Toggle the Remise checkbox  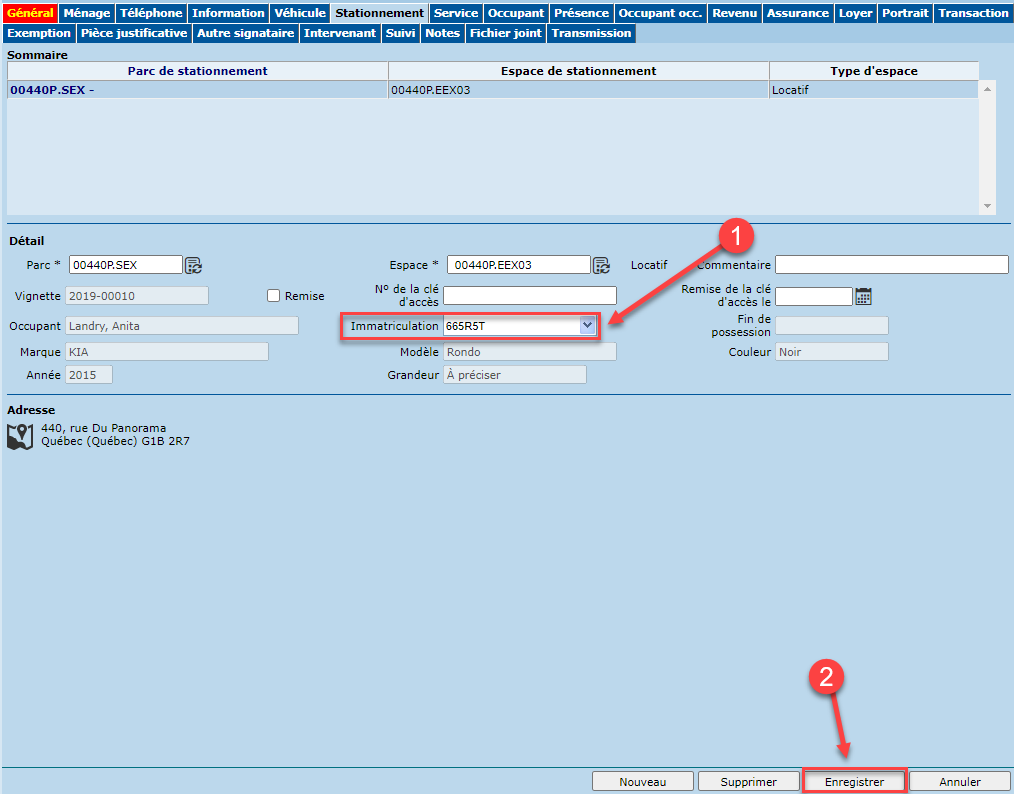273,296
